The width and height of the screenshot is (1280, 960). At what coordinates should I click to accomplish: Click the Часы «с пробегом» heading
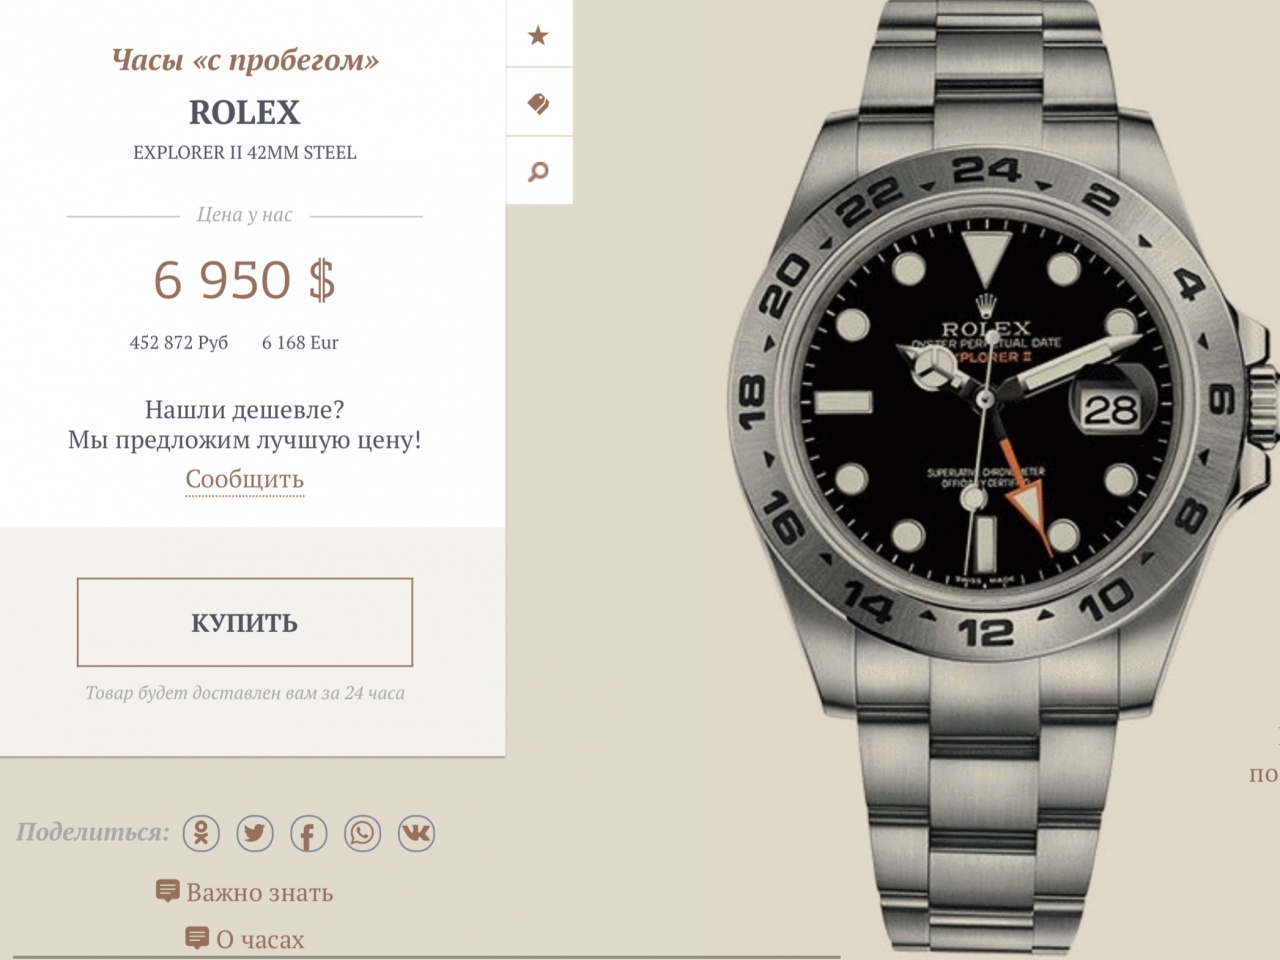[x=245, y=60]
